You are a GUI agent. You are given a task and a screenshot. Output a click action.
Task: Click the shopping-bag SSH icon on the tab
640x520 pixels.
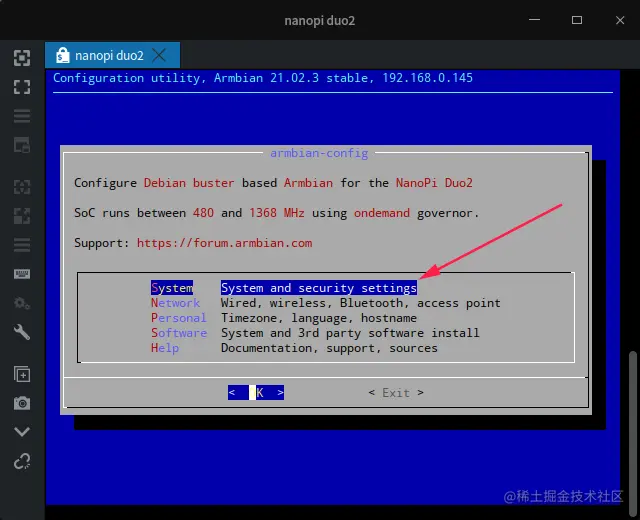click(x=62, y=55)
